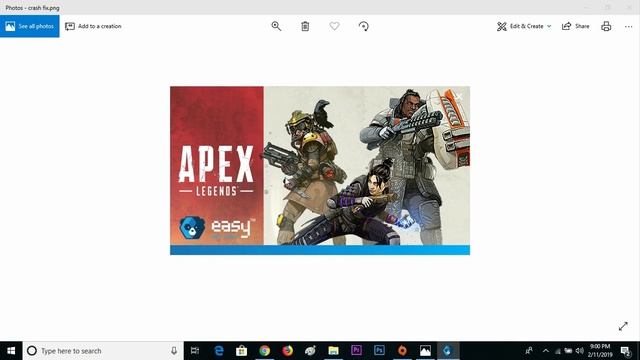Rotate the photo with the rotate icon
The image size is (640, 360).
click(x=364, y=26)
